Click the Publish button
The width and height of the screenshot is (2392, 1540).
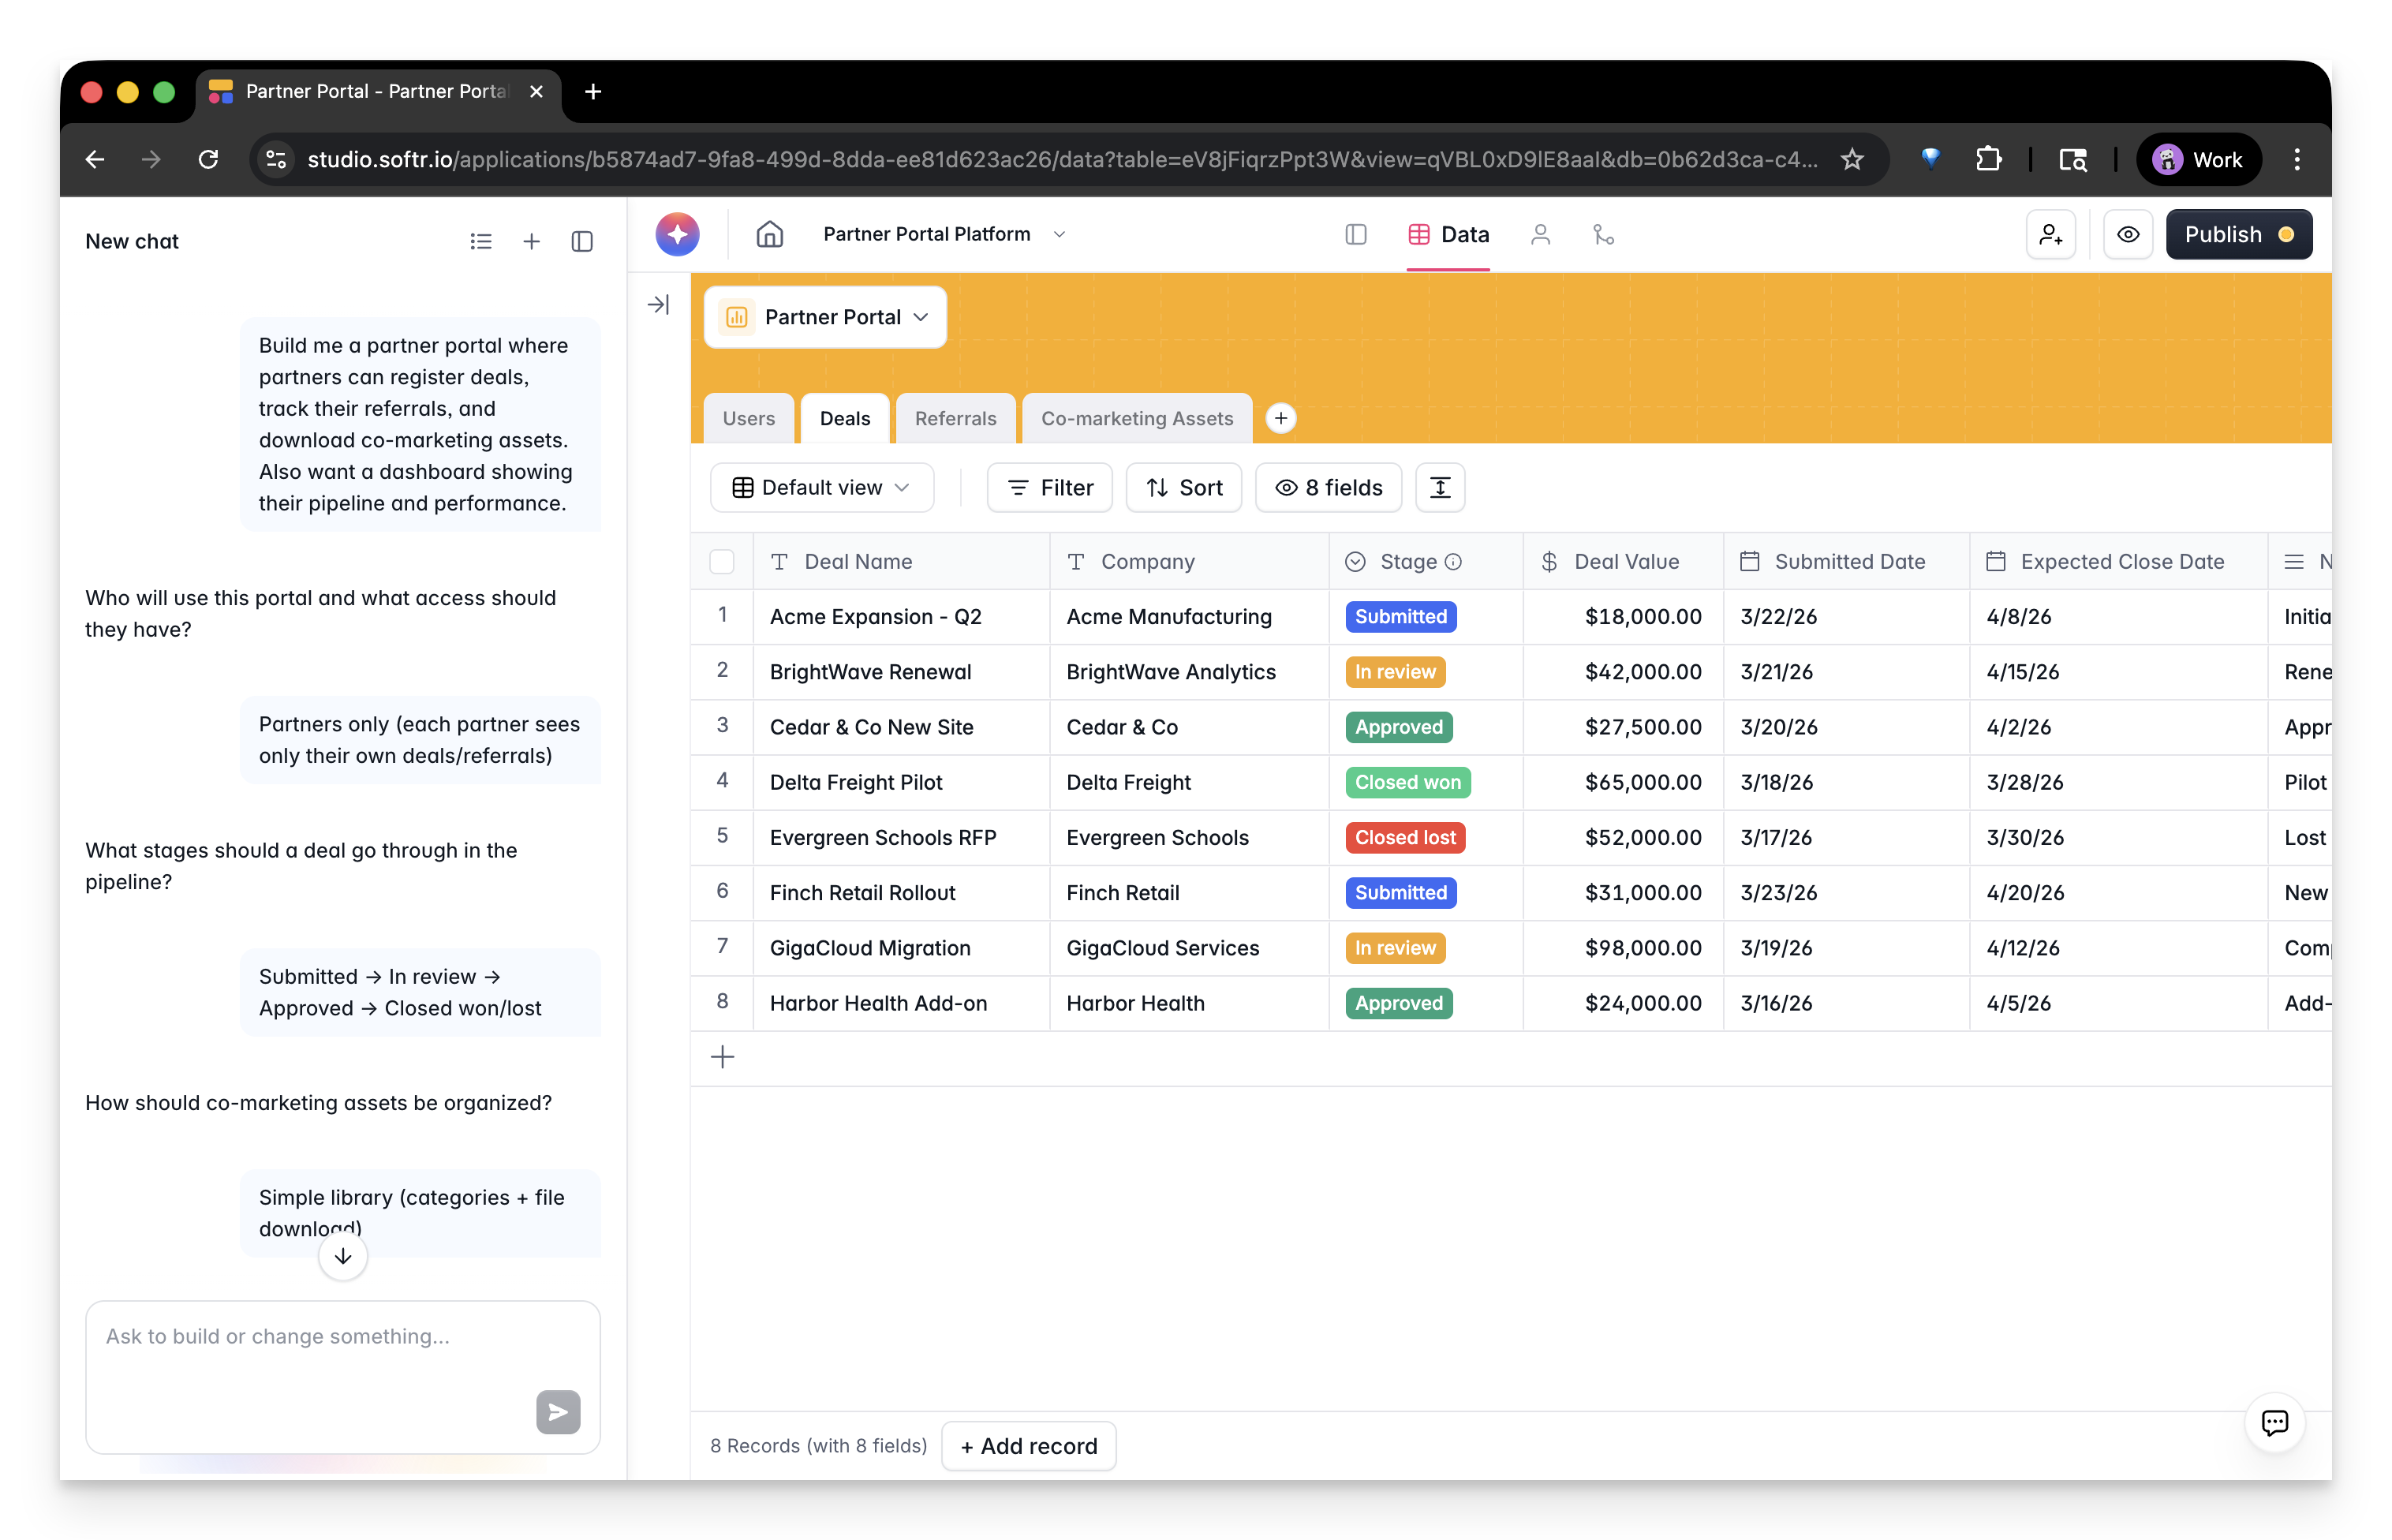2238,234
